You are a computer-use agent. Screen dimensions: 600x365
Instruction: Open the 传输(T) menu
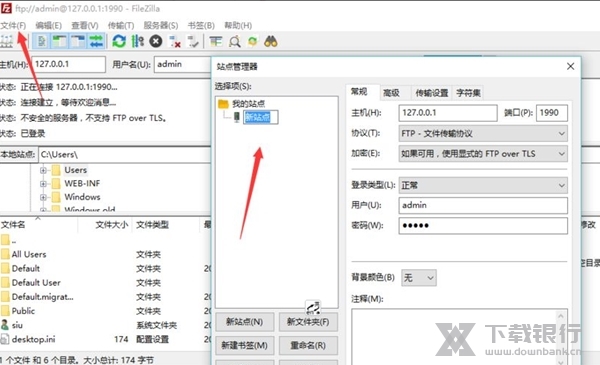click(121, 25)
